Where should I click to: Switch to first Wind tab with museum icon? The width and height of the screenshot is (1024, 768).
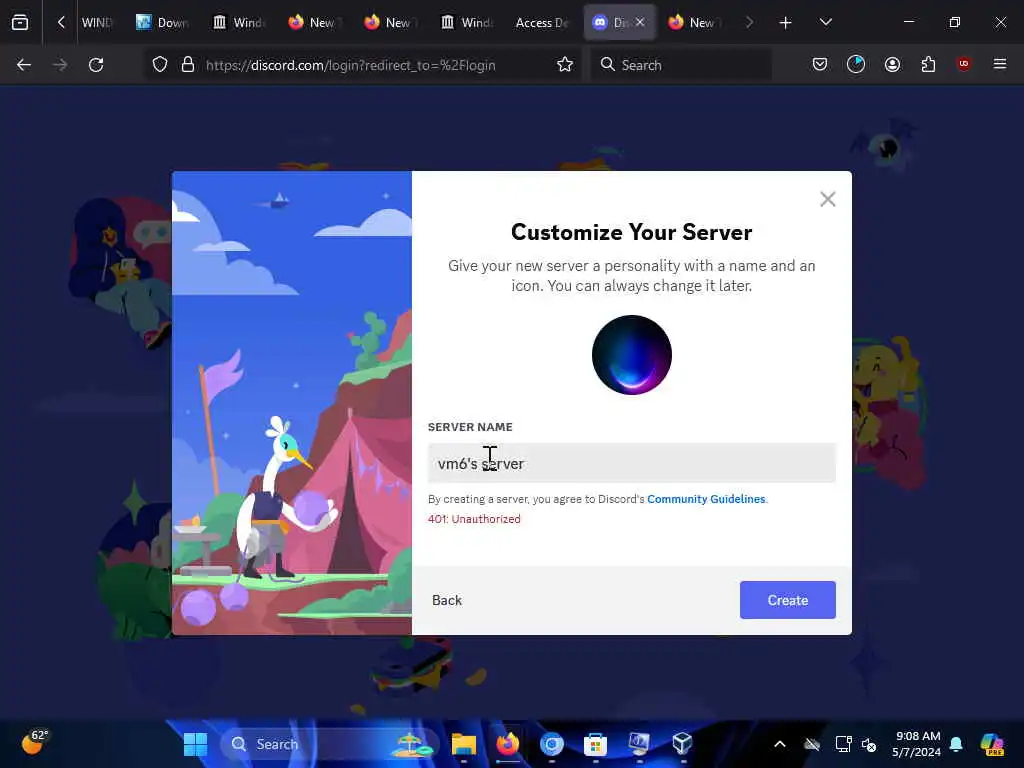pos(238,22)
